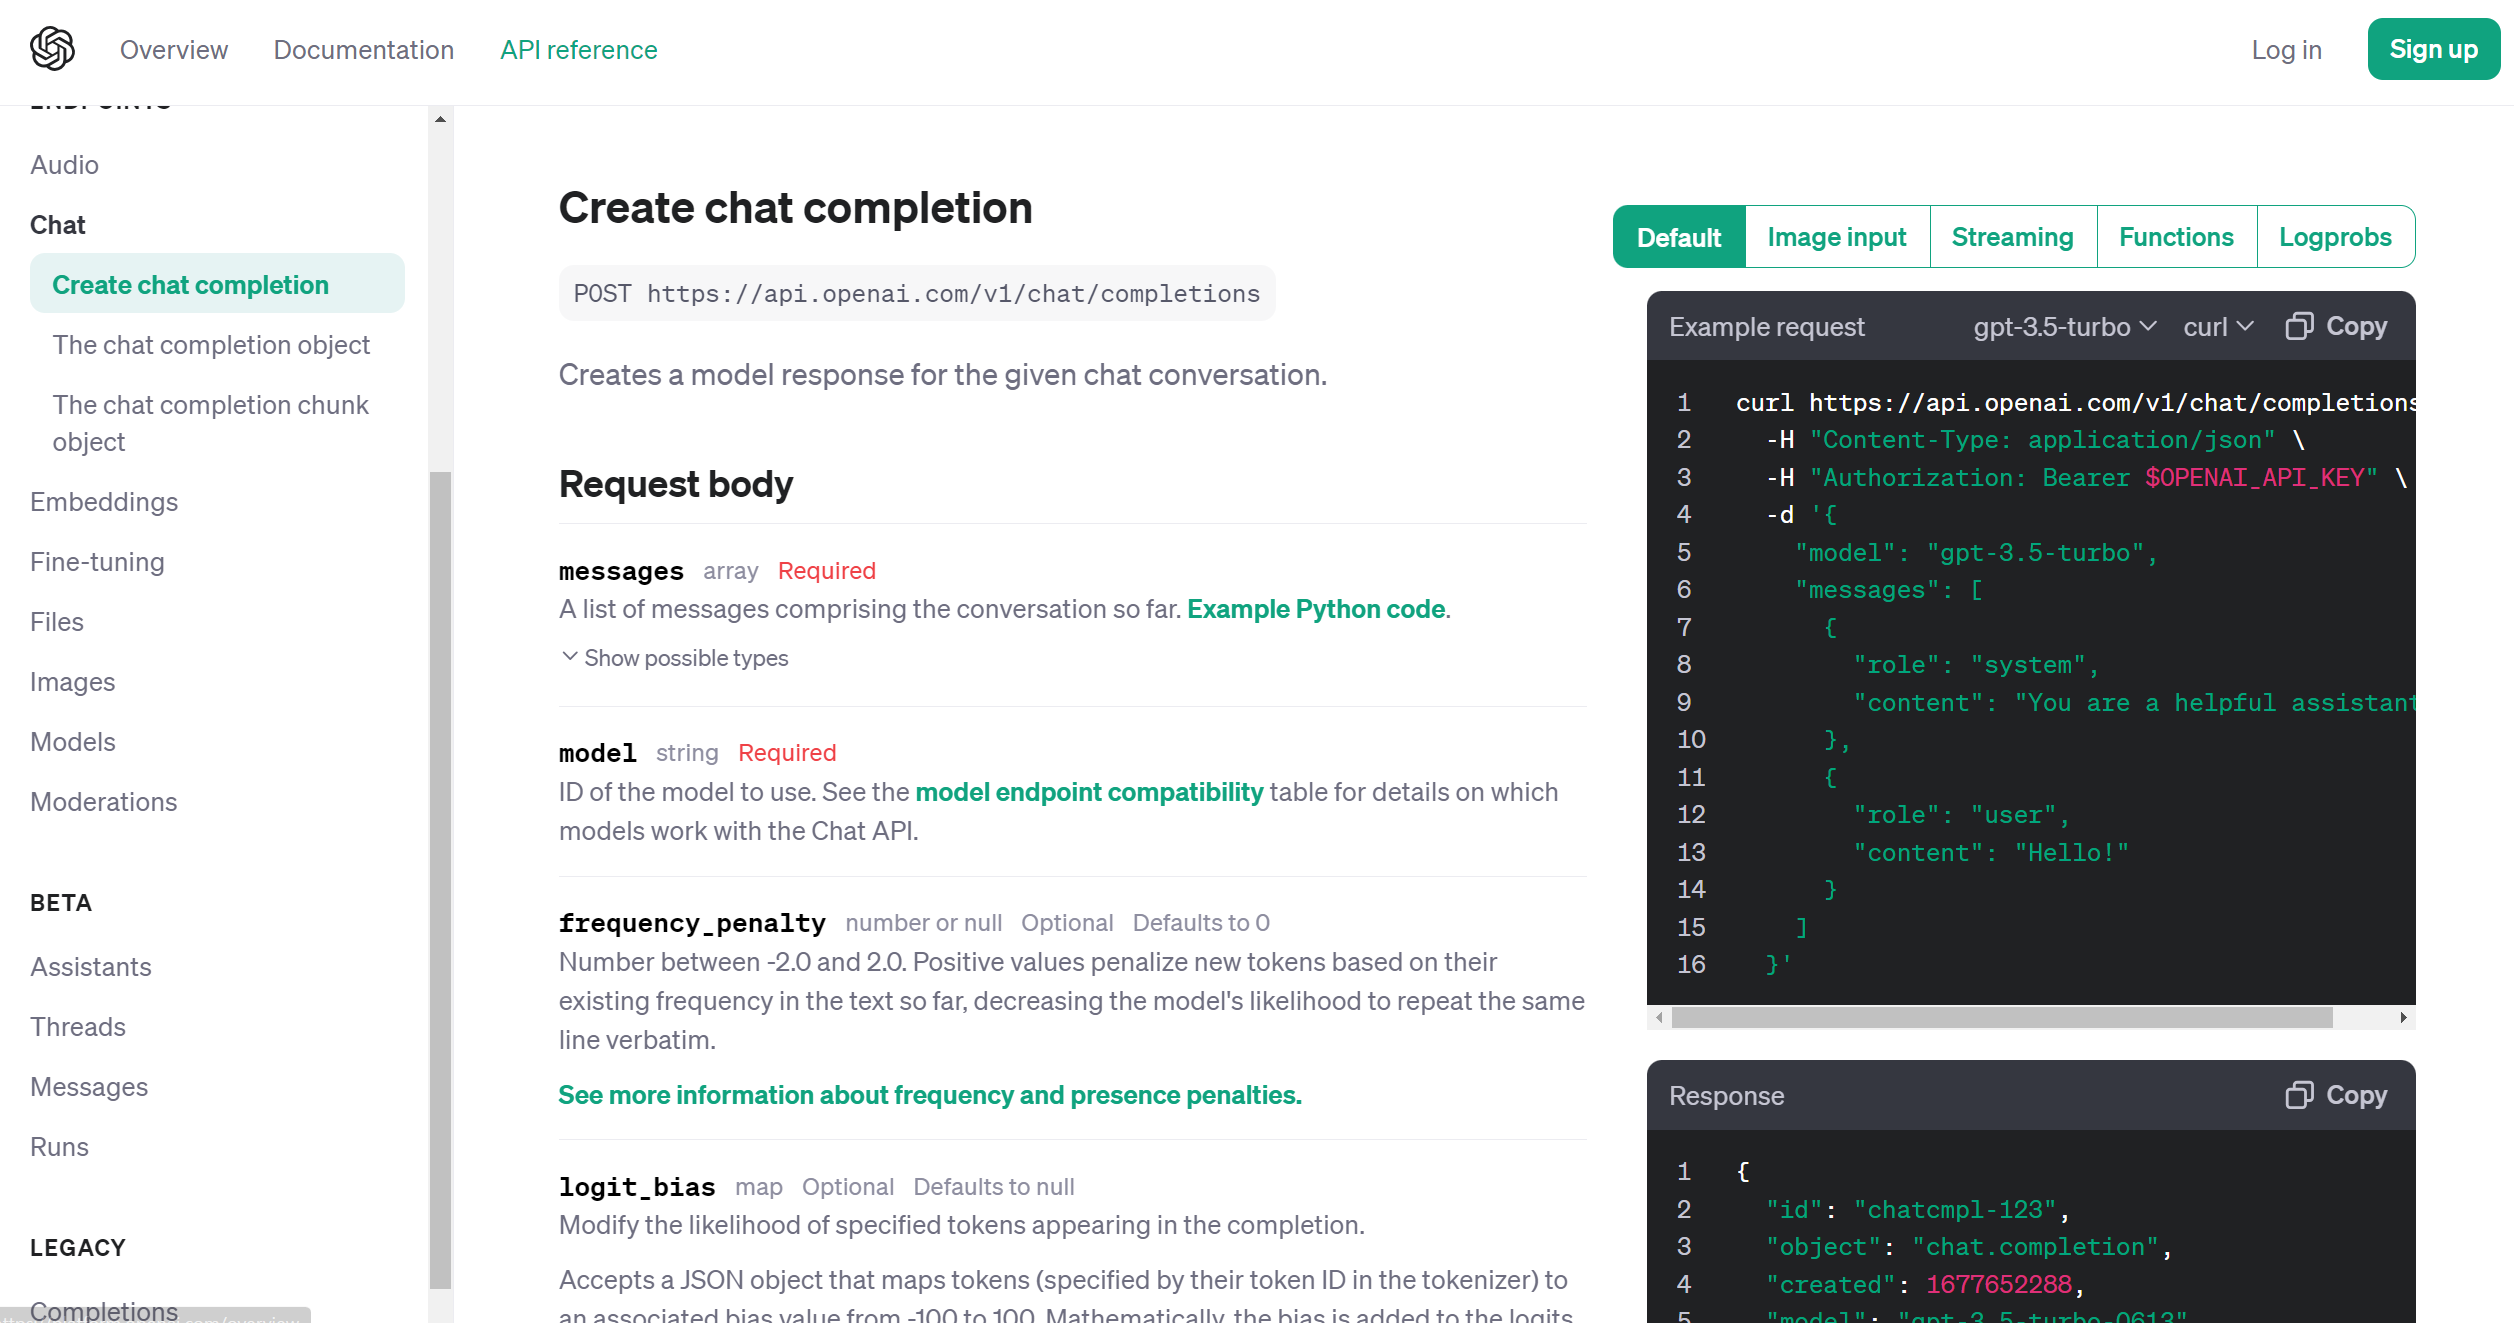Expand Show possible types
Screen dimensions: 2514x1323
tap(675, 658)
